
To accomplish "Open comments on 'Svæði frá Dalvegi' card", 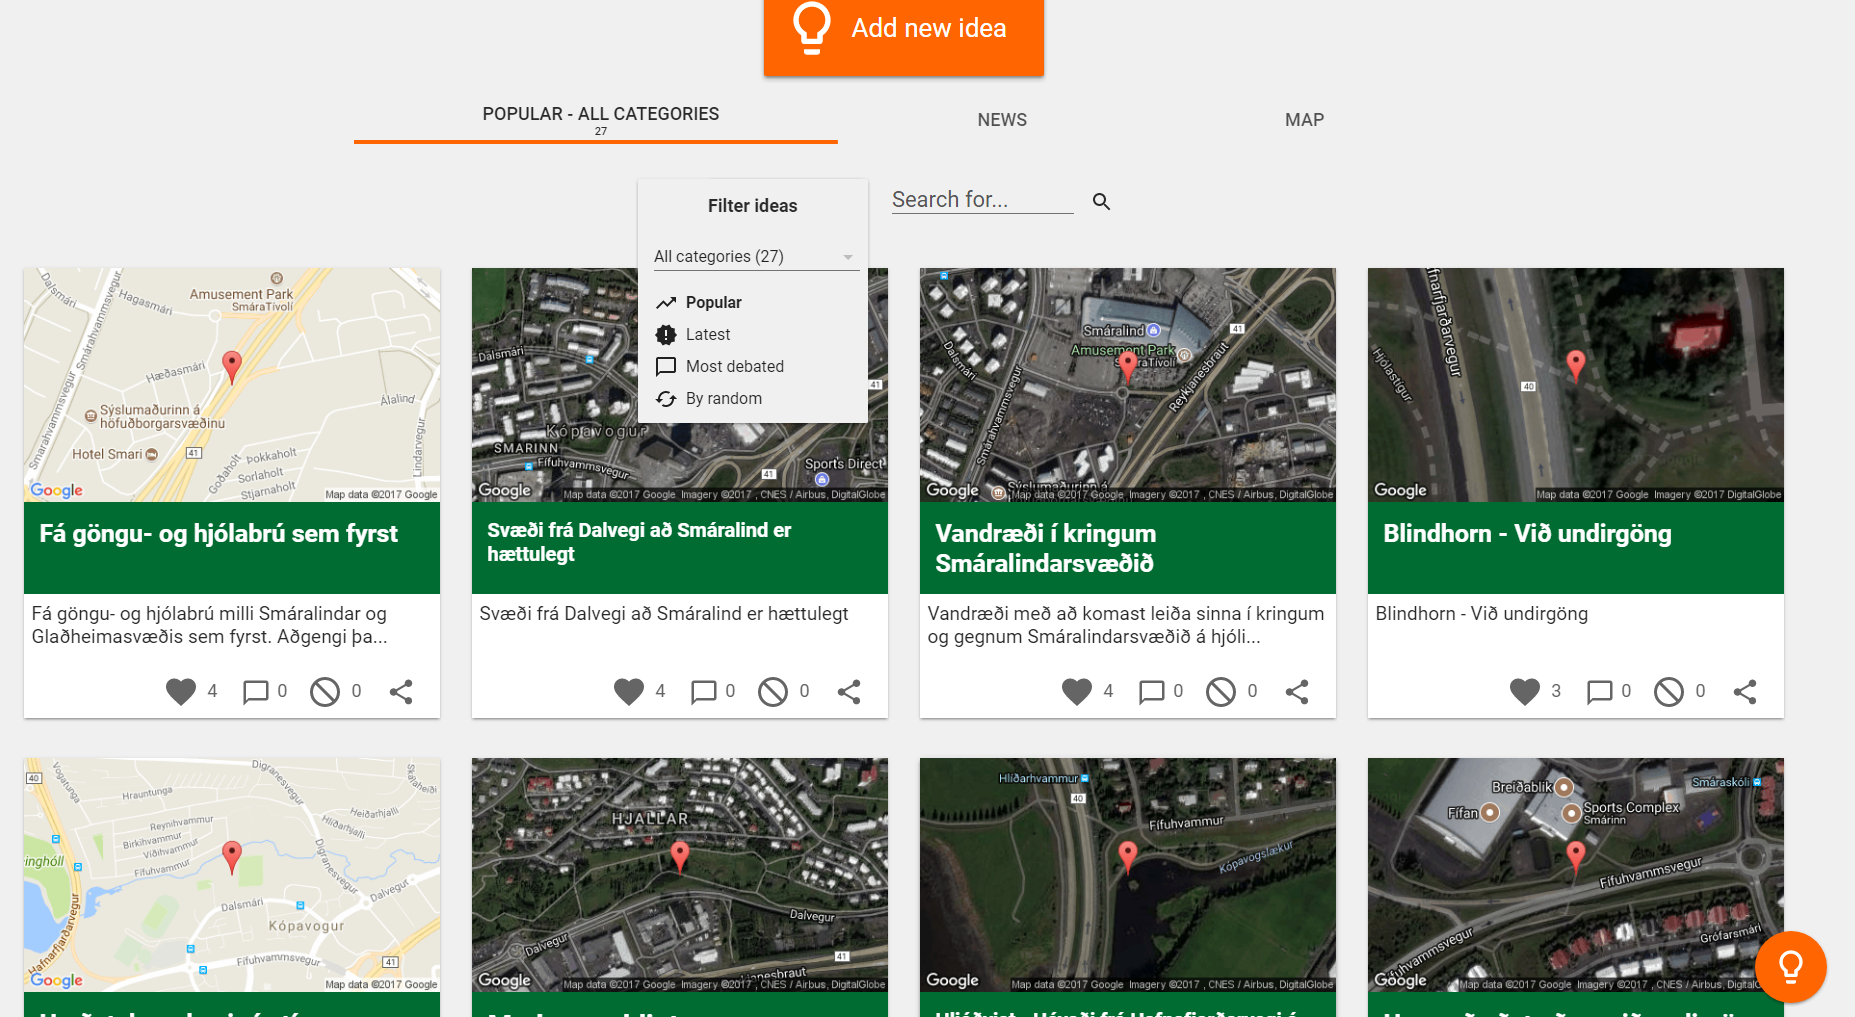I will pos(704,691).
